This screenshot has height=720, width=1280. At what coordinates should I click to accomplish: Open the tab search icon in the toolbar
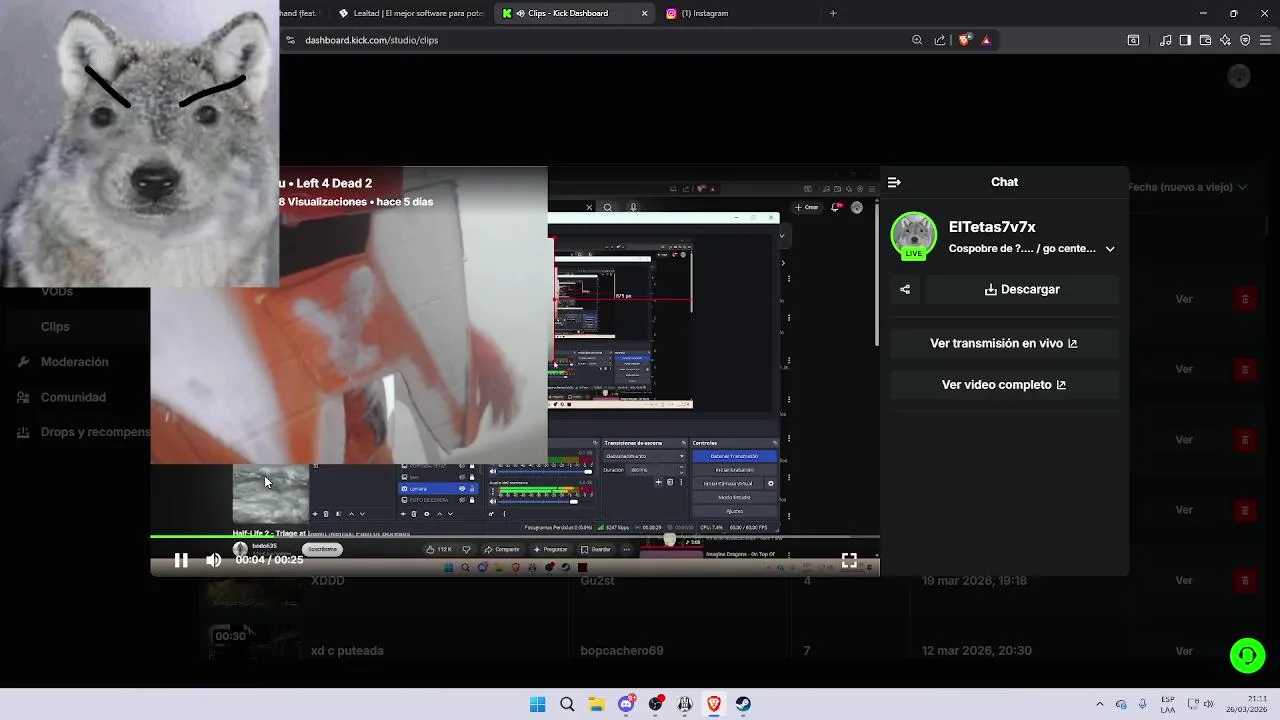tap(1133, 40)
